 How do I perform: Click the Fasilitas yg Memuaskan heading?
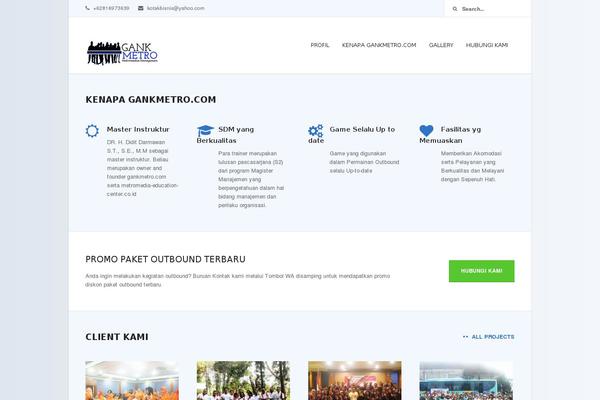[x=450, y=135]
